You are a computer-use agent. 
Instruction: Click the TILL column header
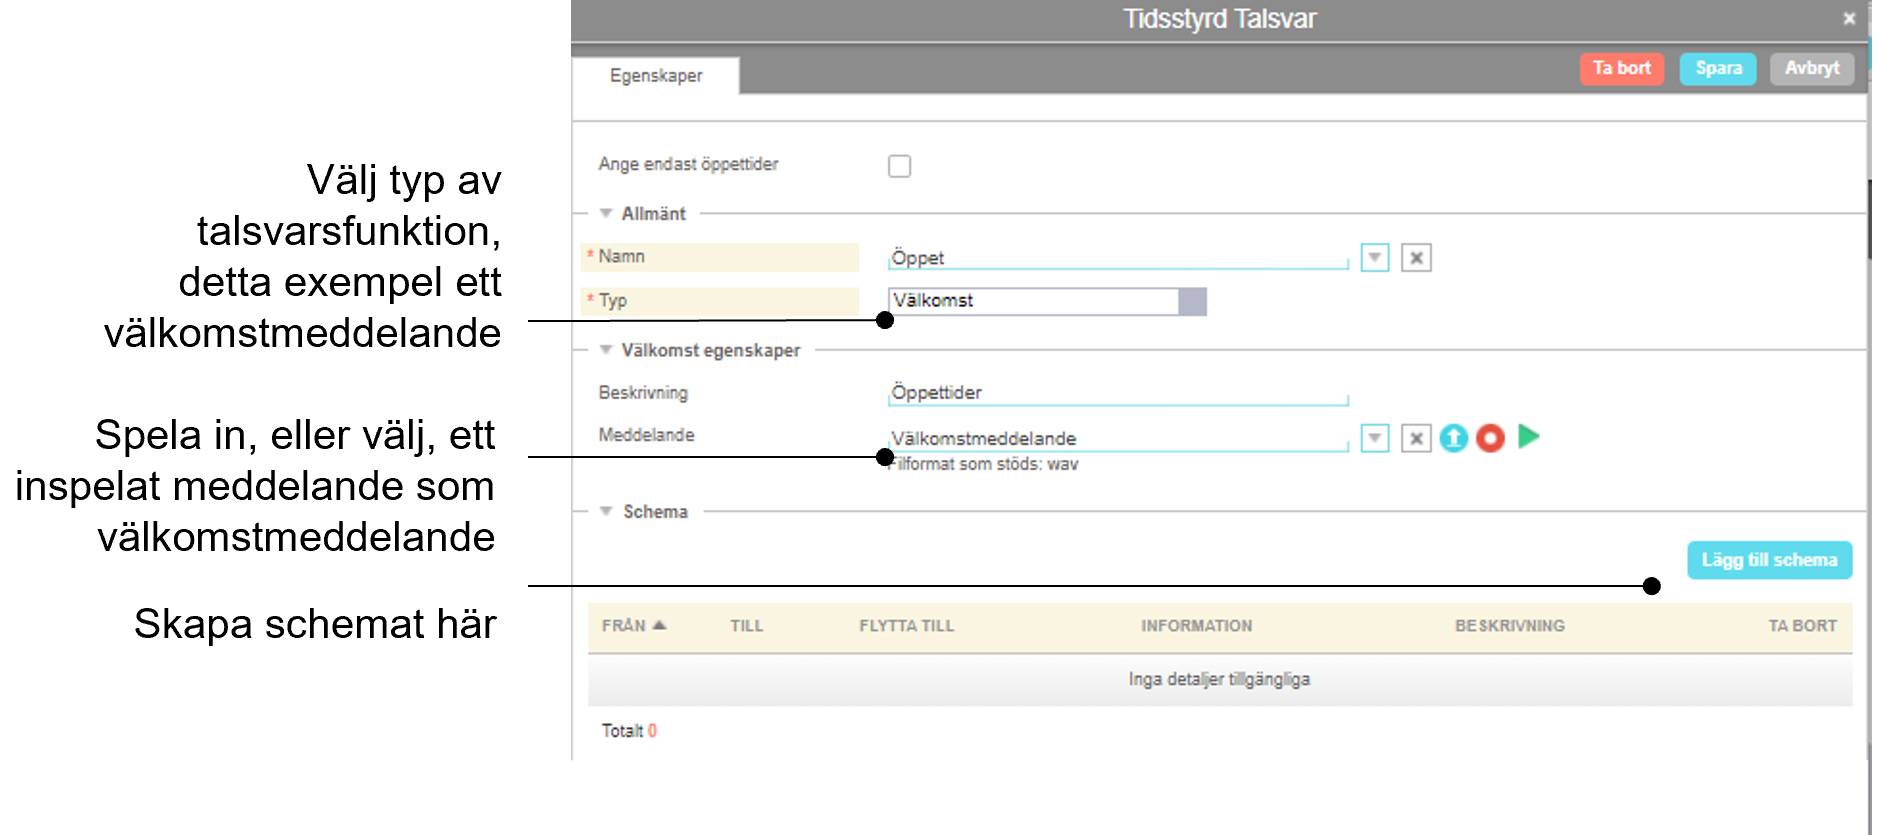[x=746, y=626]
